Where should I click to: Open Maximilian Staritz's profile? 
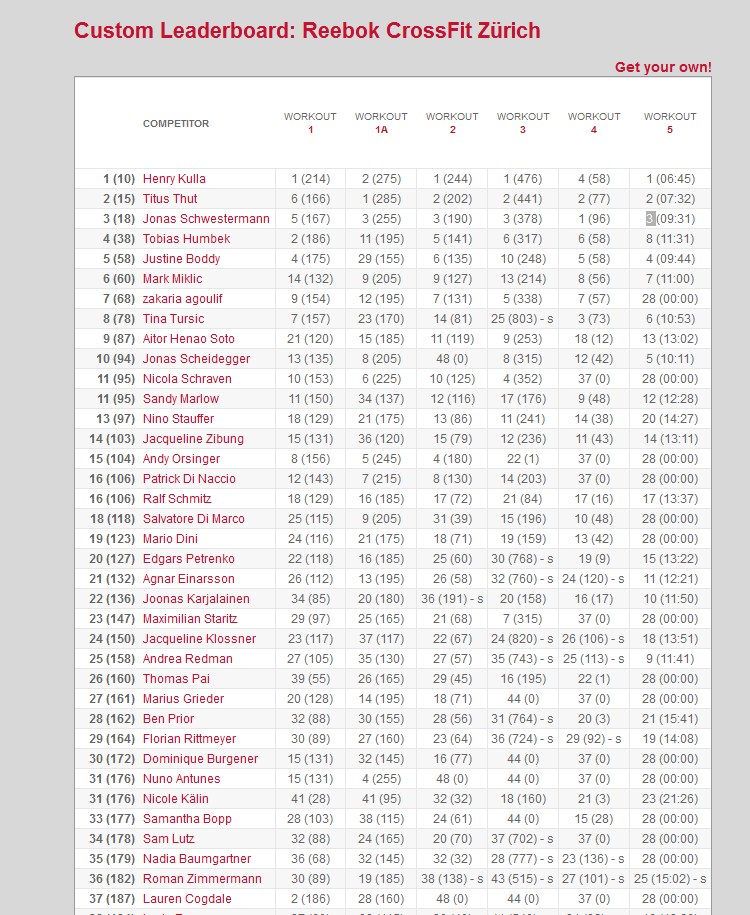pyautogui.click(x=190, y=619)
